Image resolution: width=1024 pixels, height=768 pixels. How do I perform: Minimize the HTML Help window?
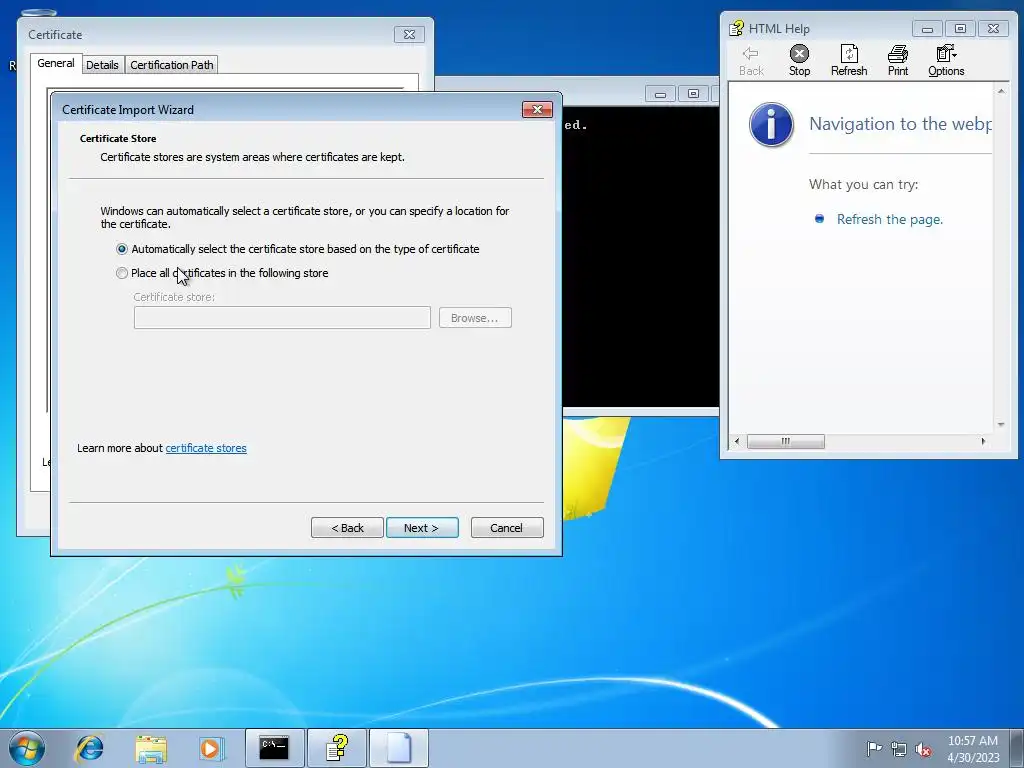coord(927,29)
